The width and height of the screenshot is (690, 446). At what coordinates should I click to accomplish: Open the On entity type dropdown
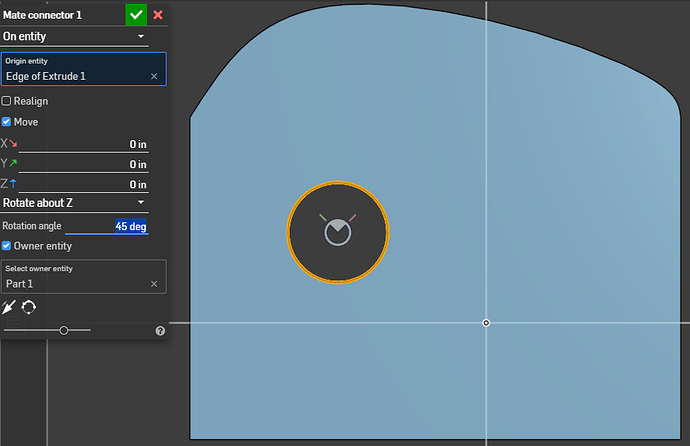[74, 37]
